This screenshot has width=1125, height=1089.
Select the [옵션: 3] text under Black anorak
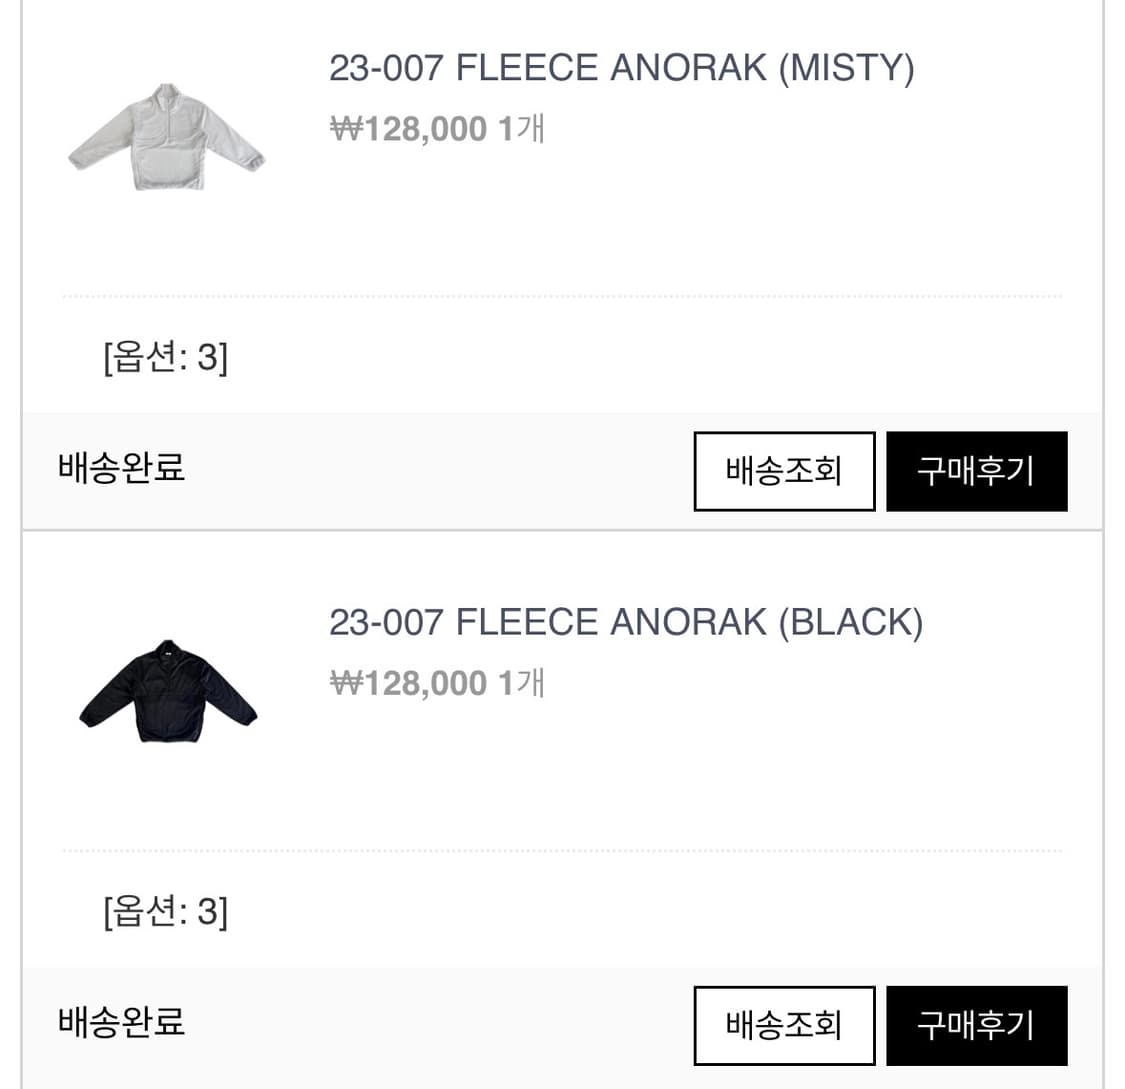[x=165, y=911]
